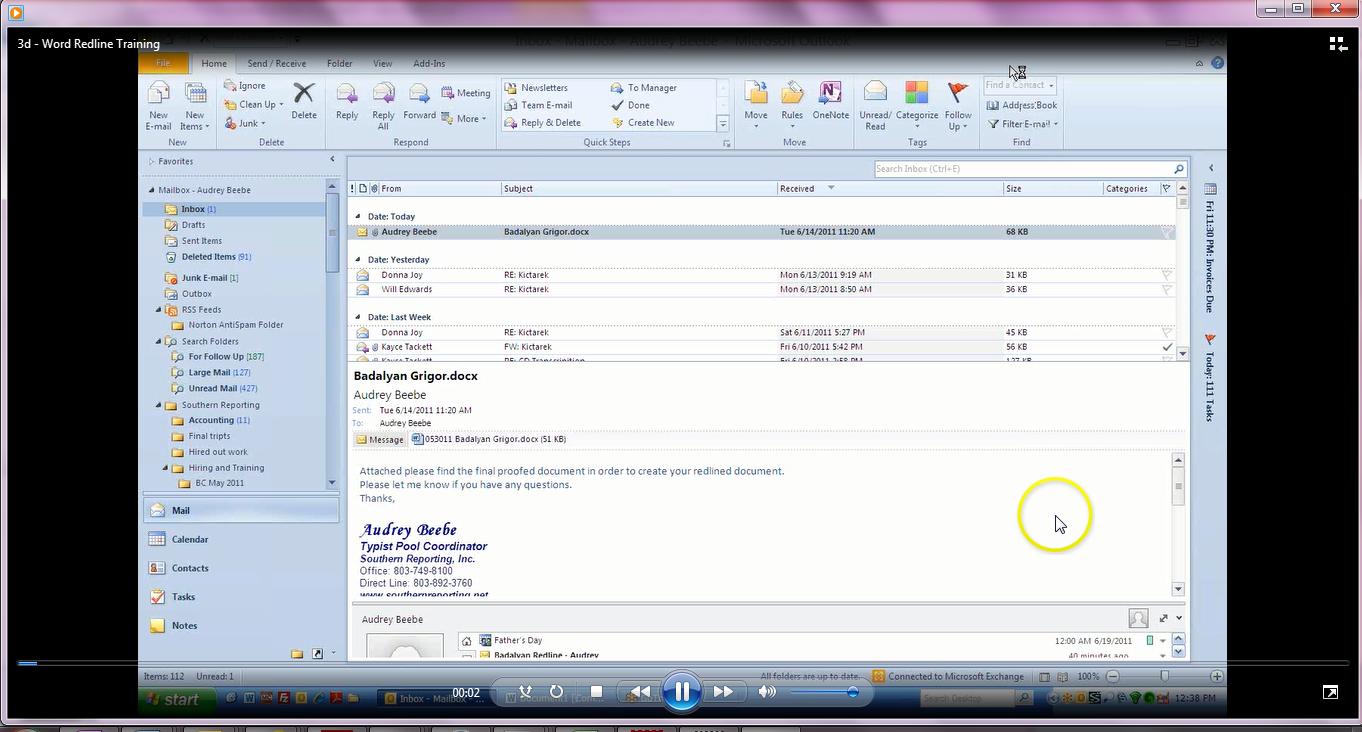This screenshot has width=1362, height=732.
Task: Go to previous track in player
Action: [640, 691]
